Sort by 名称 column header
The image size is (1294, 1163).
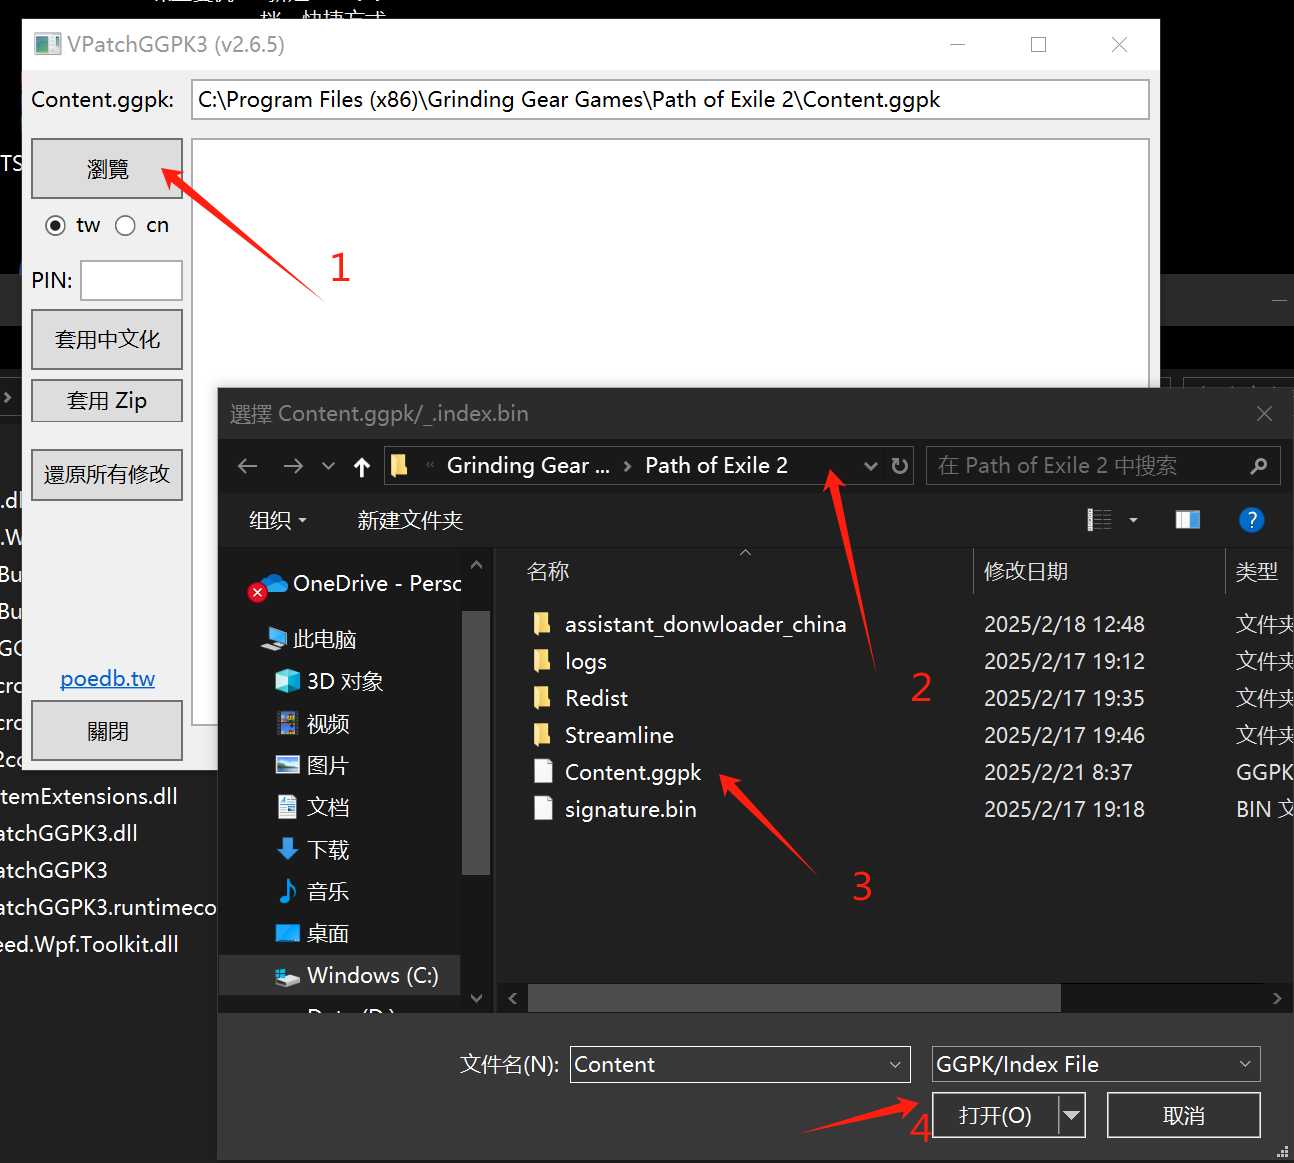548,572
